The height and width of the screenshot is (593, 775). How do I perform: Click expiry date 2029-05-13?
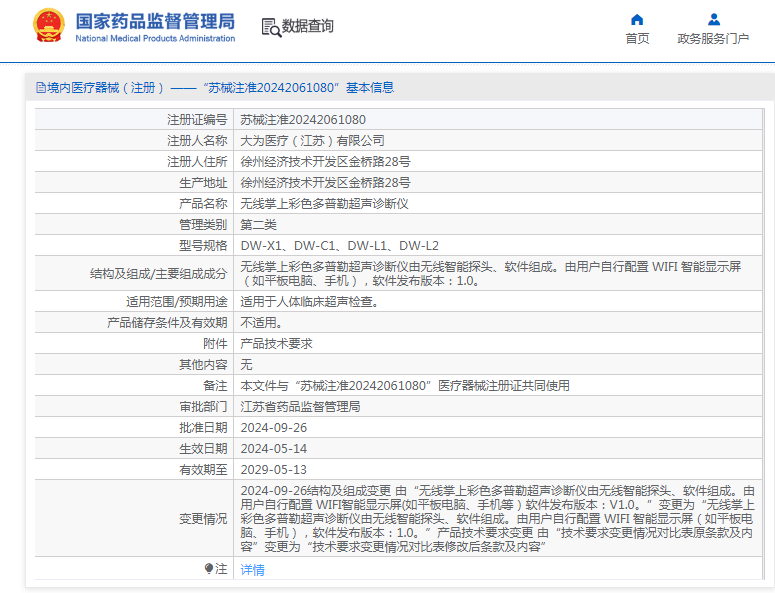tap(274, 469)
